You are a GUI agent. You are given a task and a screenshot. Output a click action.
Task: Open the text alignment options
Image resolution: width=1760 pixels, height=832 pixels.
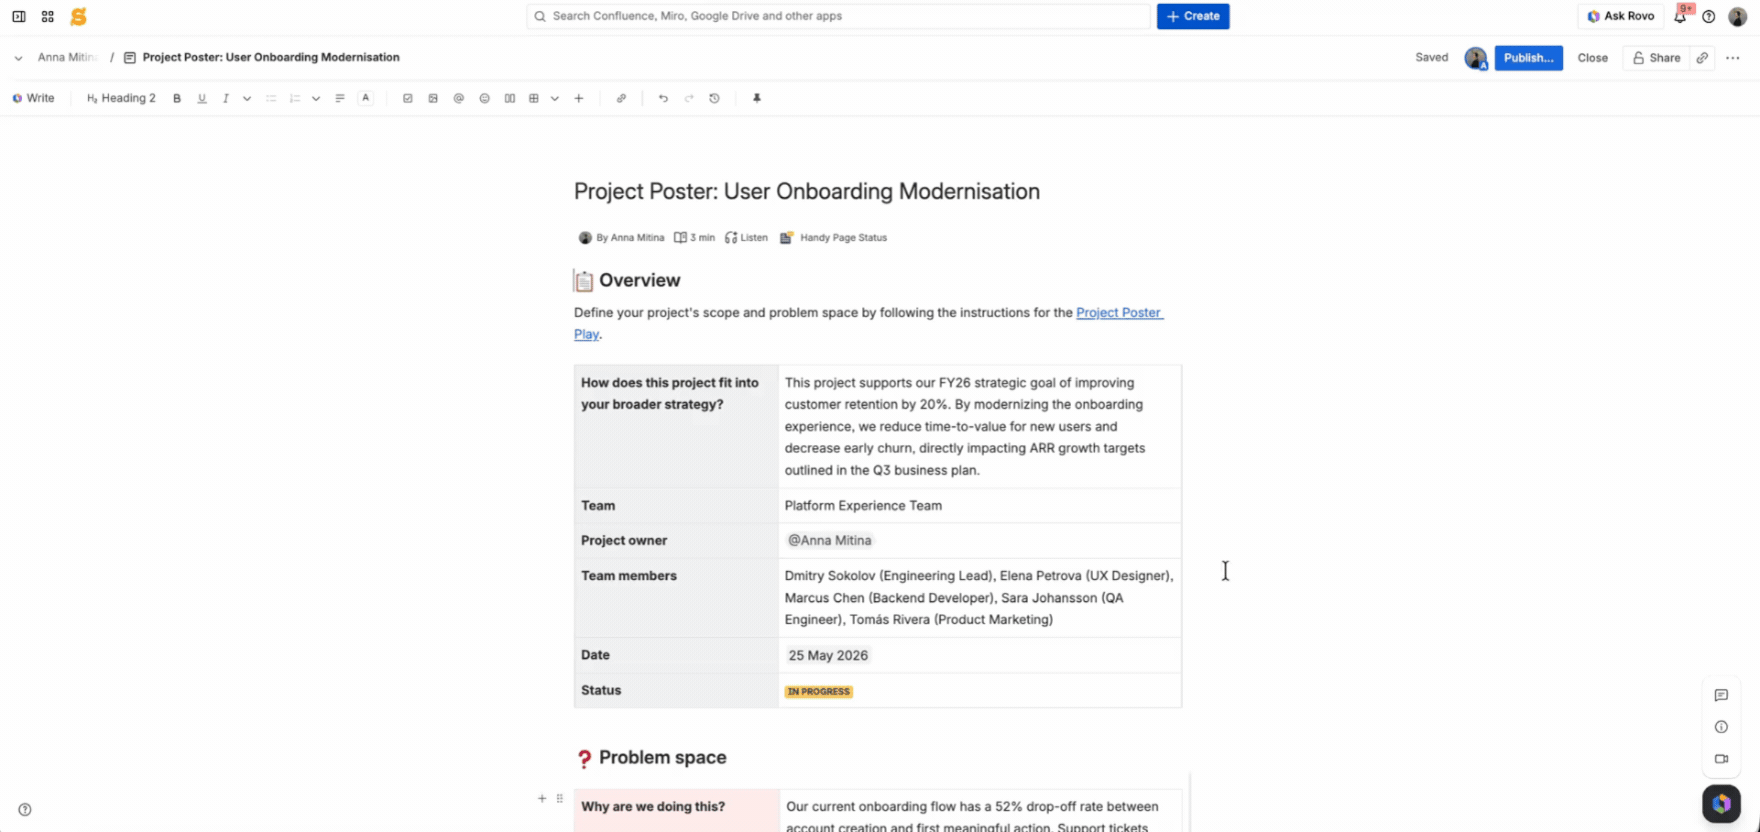340,98
